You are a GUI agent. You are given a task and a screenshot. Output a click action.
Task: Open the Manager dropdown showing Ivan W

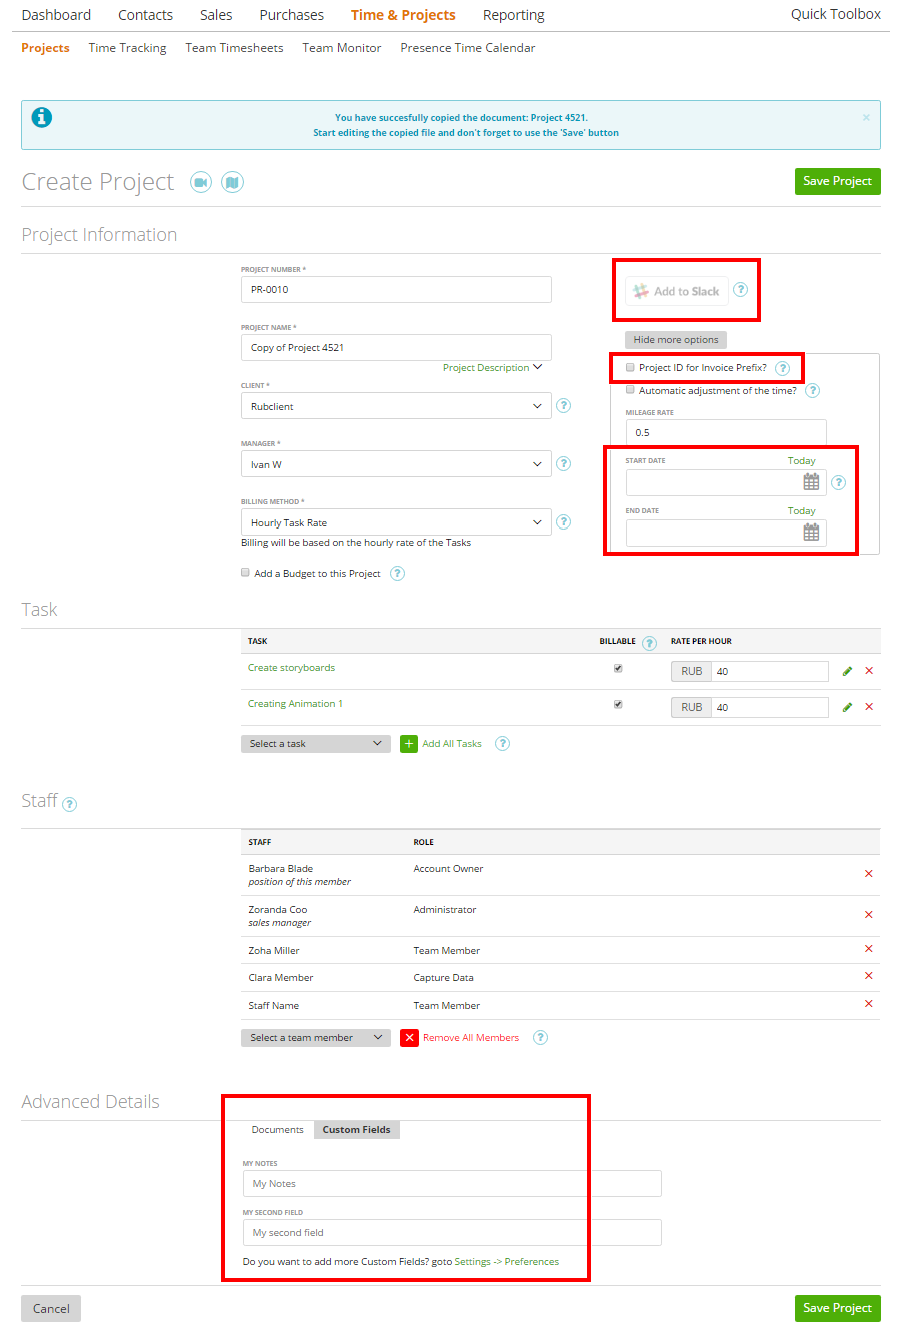point(396,464)
